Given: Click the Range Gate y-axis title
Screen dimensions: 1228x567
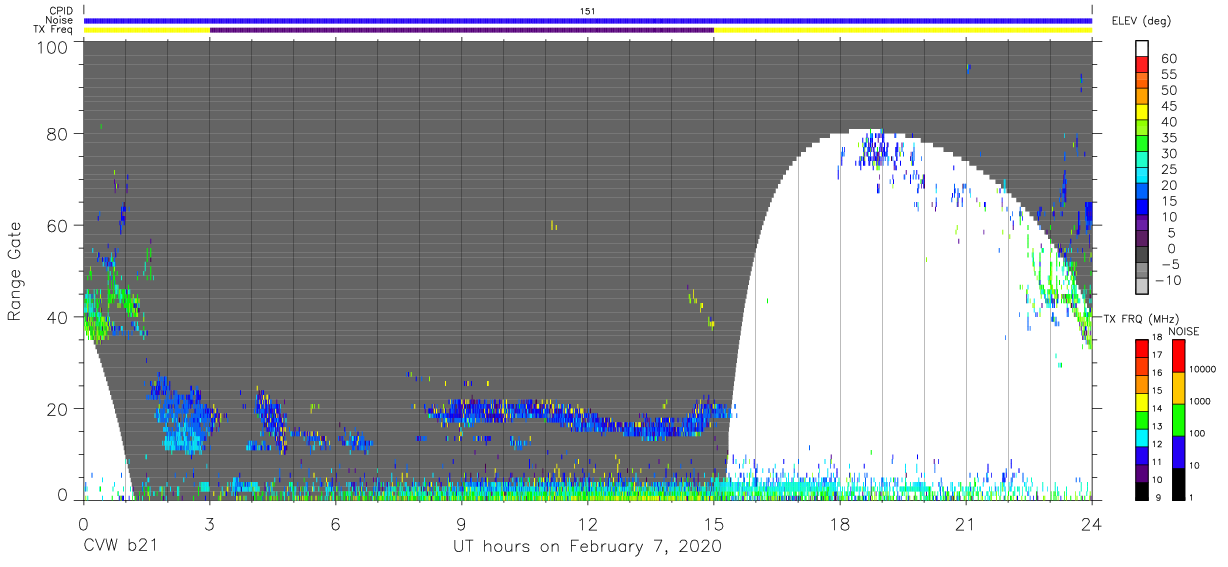Looking at the screenshot, I should 15,272.
